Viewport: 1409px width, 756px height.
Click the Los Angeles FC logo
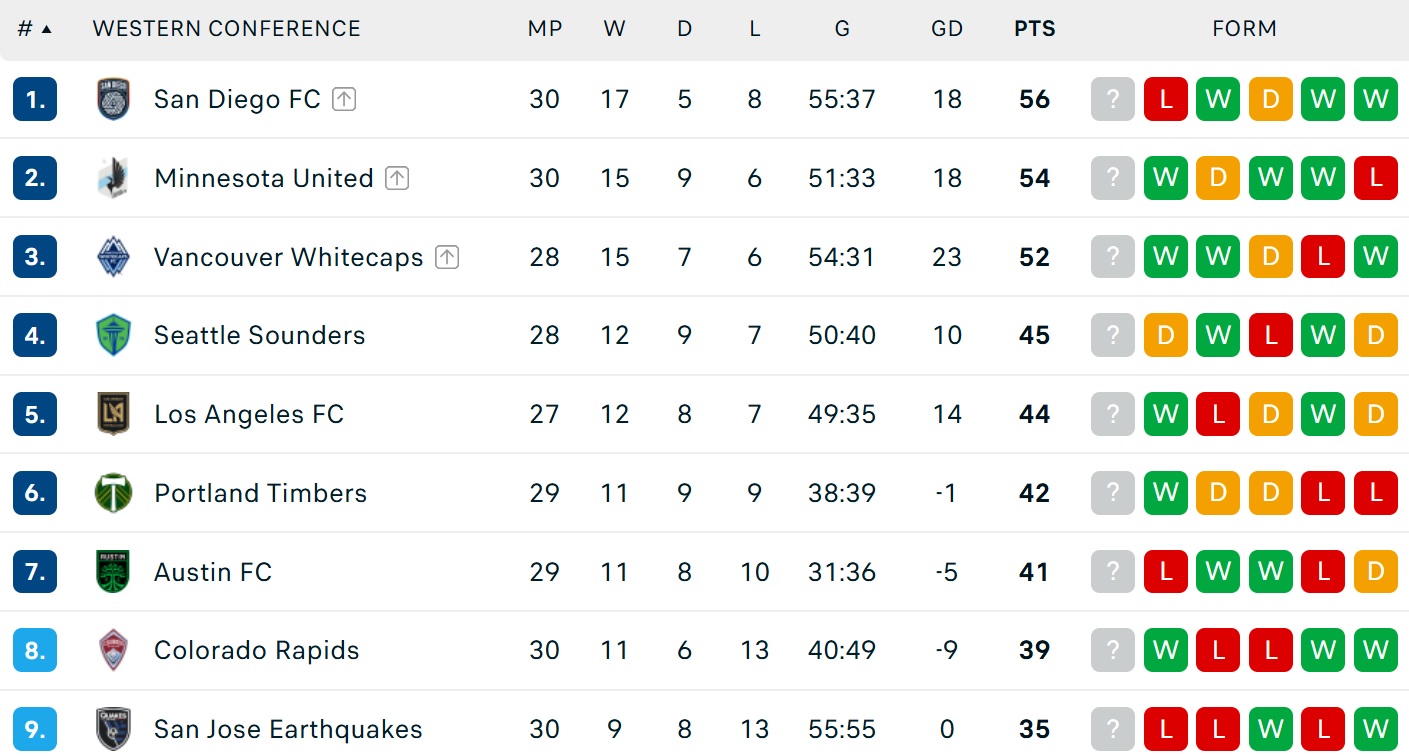(113, 414)
